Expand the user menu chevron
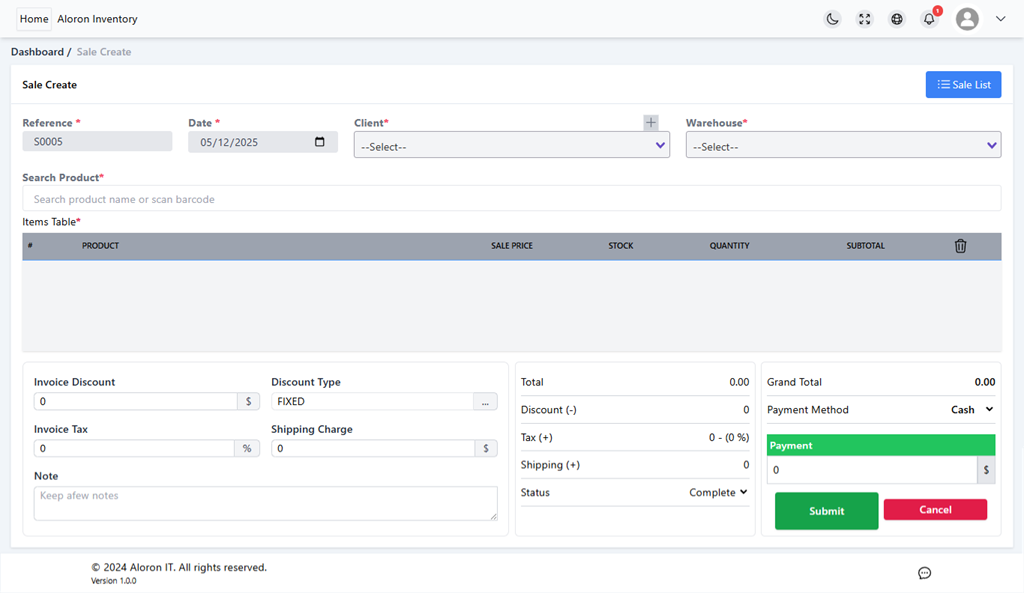This screenshot has height=593, width=1024. [x=1000, y=19]
